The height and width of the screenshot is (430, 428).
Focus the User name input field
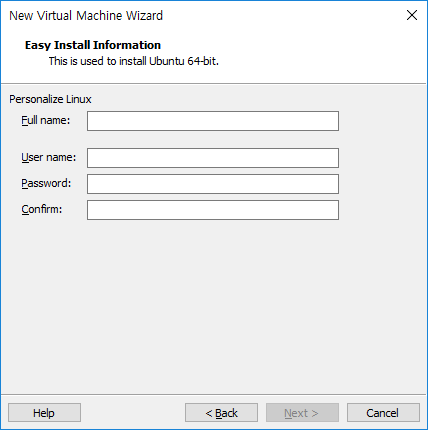[213, 158]
